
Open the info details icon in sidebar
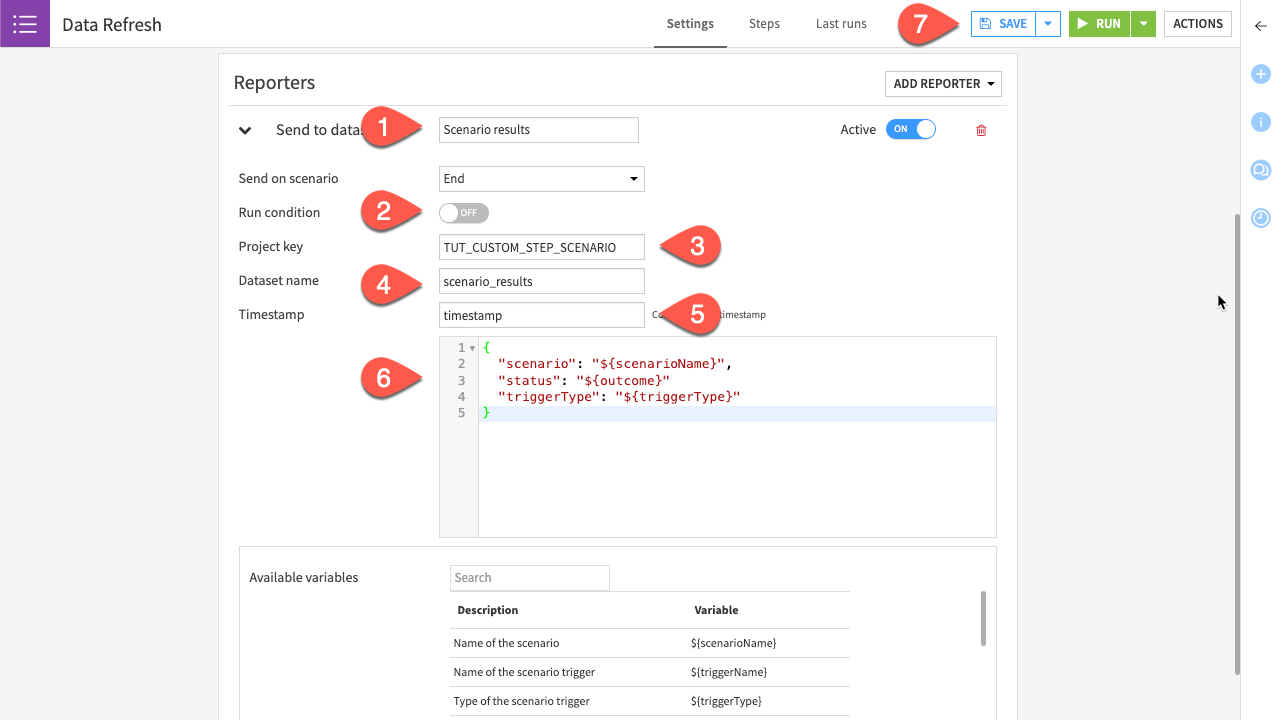click(x=1261, y=122)
